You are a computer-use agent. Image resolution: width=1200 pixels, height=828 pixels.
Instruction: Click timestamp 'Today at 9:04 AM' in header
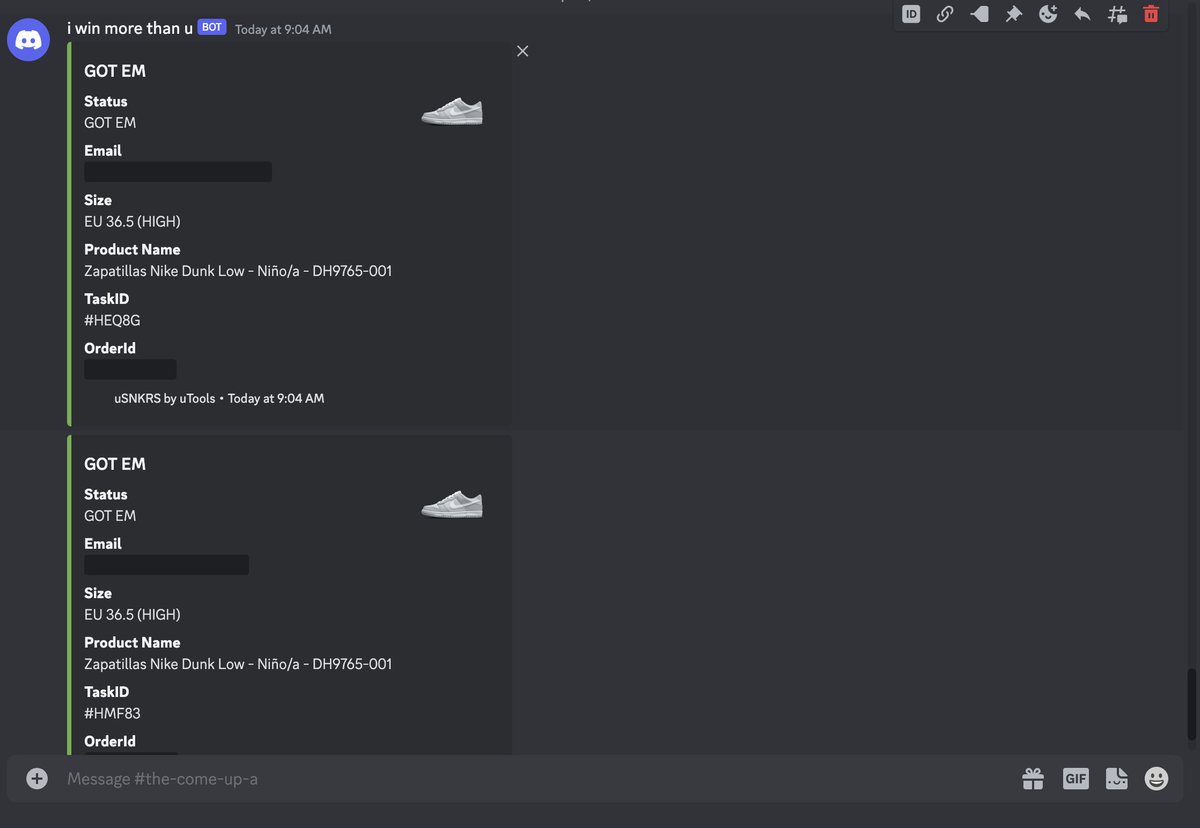[283, 29]
